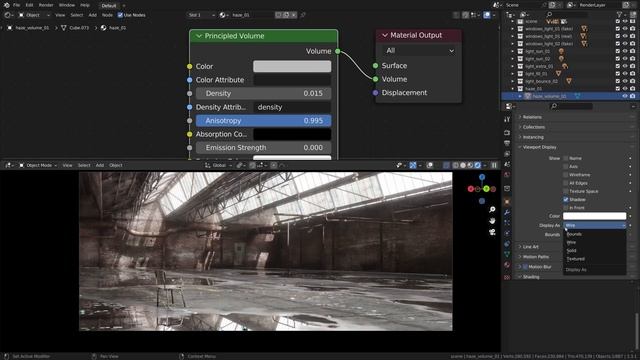This screenshot has width=640, height=360.
Task: Open the Texture properties tab icon
Action: click(507, 277)
